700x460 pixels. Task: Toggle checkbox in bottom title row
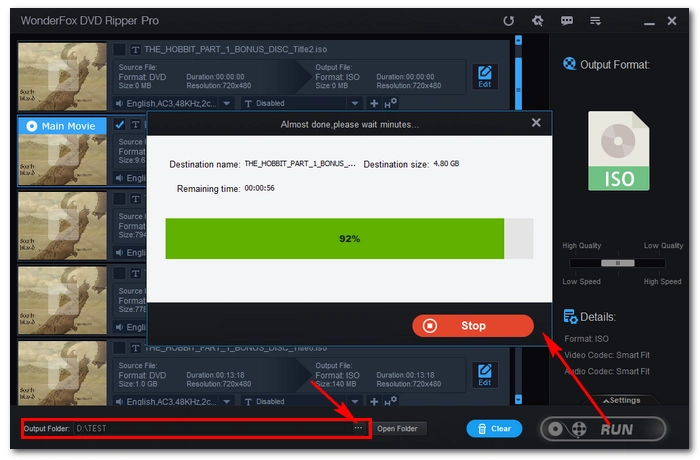click(119, 347)
